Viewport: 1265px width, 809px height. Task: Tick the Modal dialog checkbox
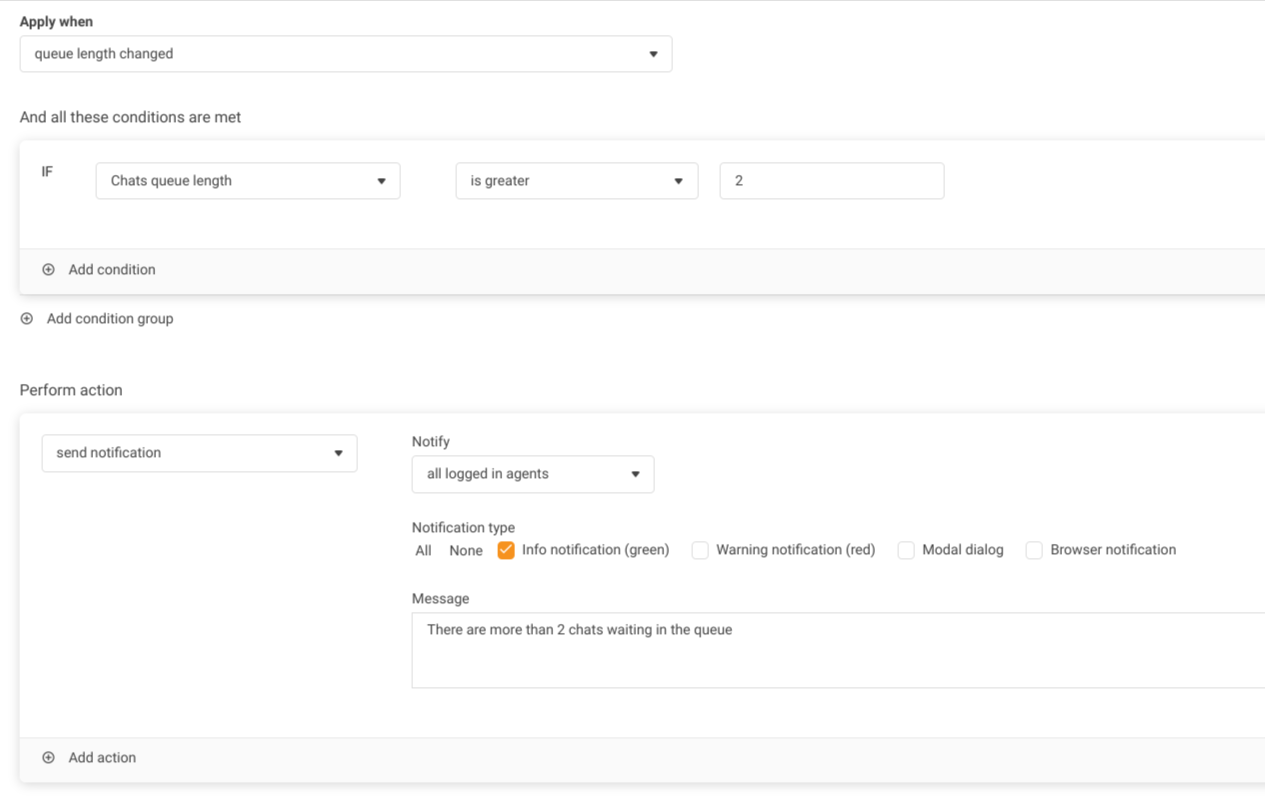click(x=906, y=550)
